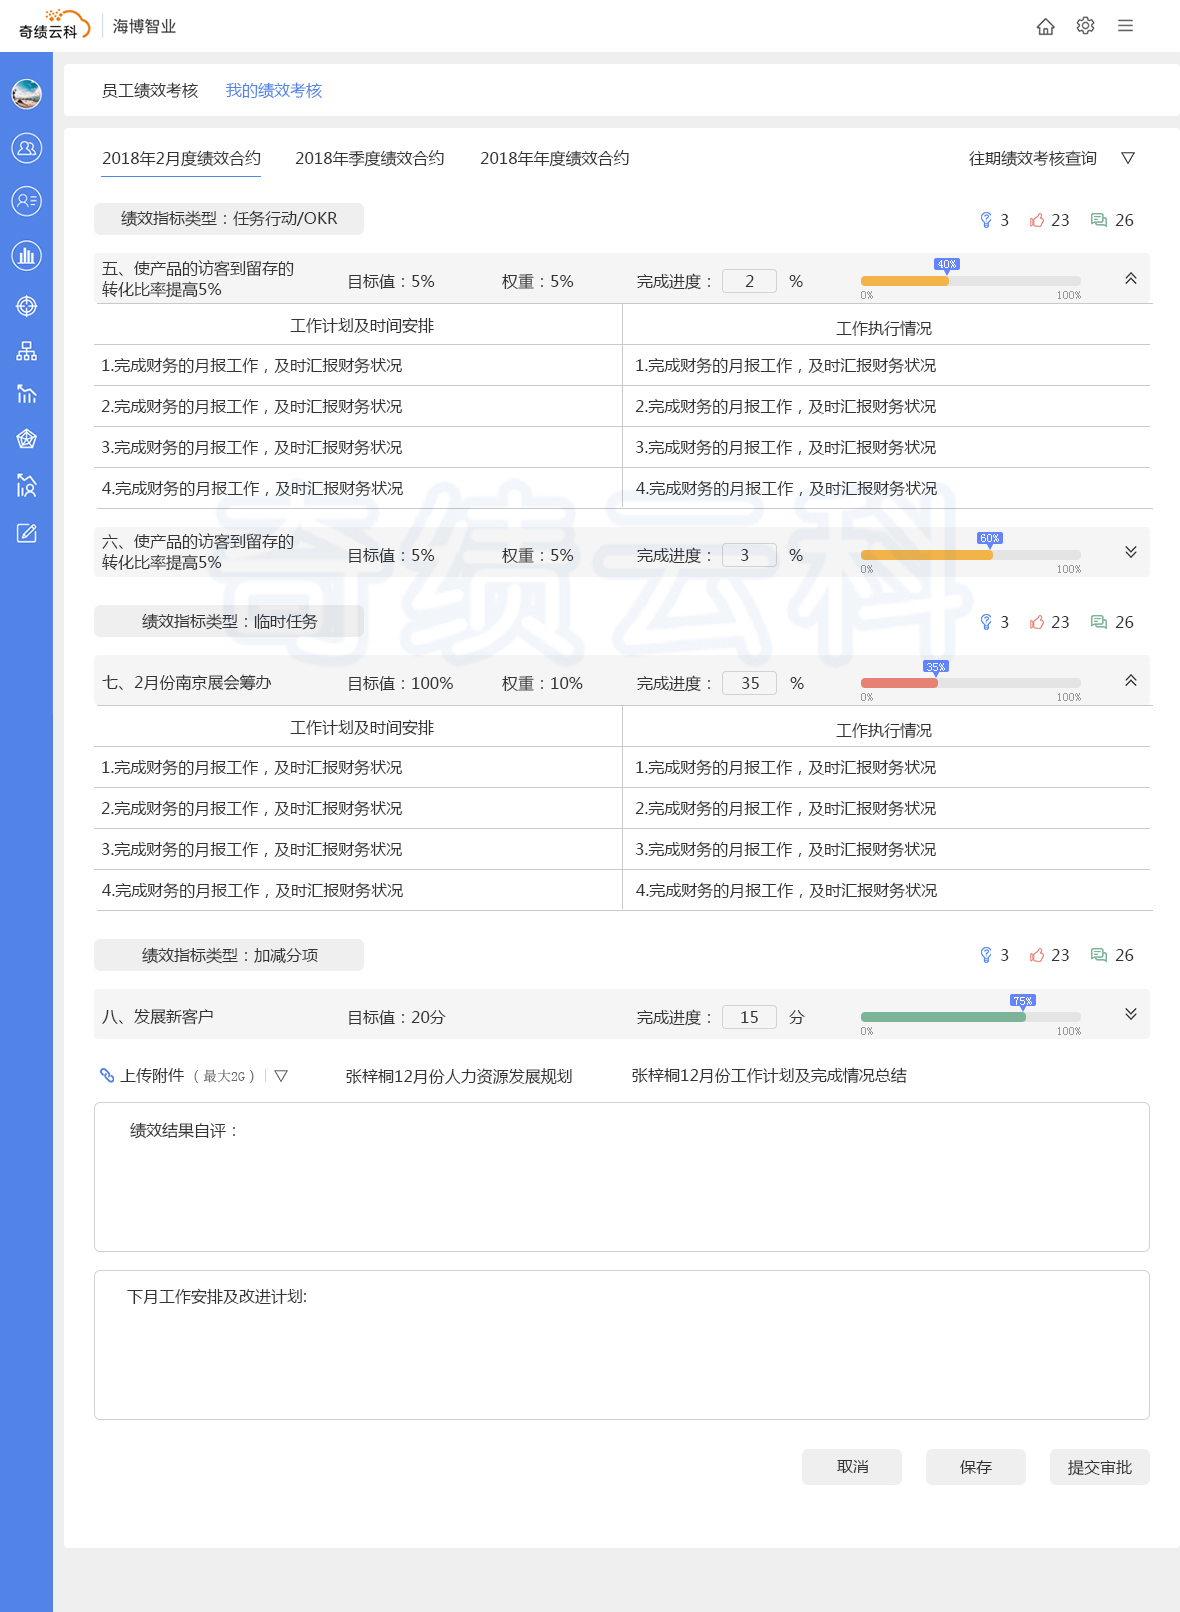Expand section six visitor retention details
The width and height of the screenshot is (1180, 1612).
click(1130, 552)
